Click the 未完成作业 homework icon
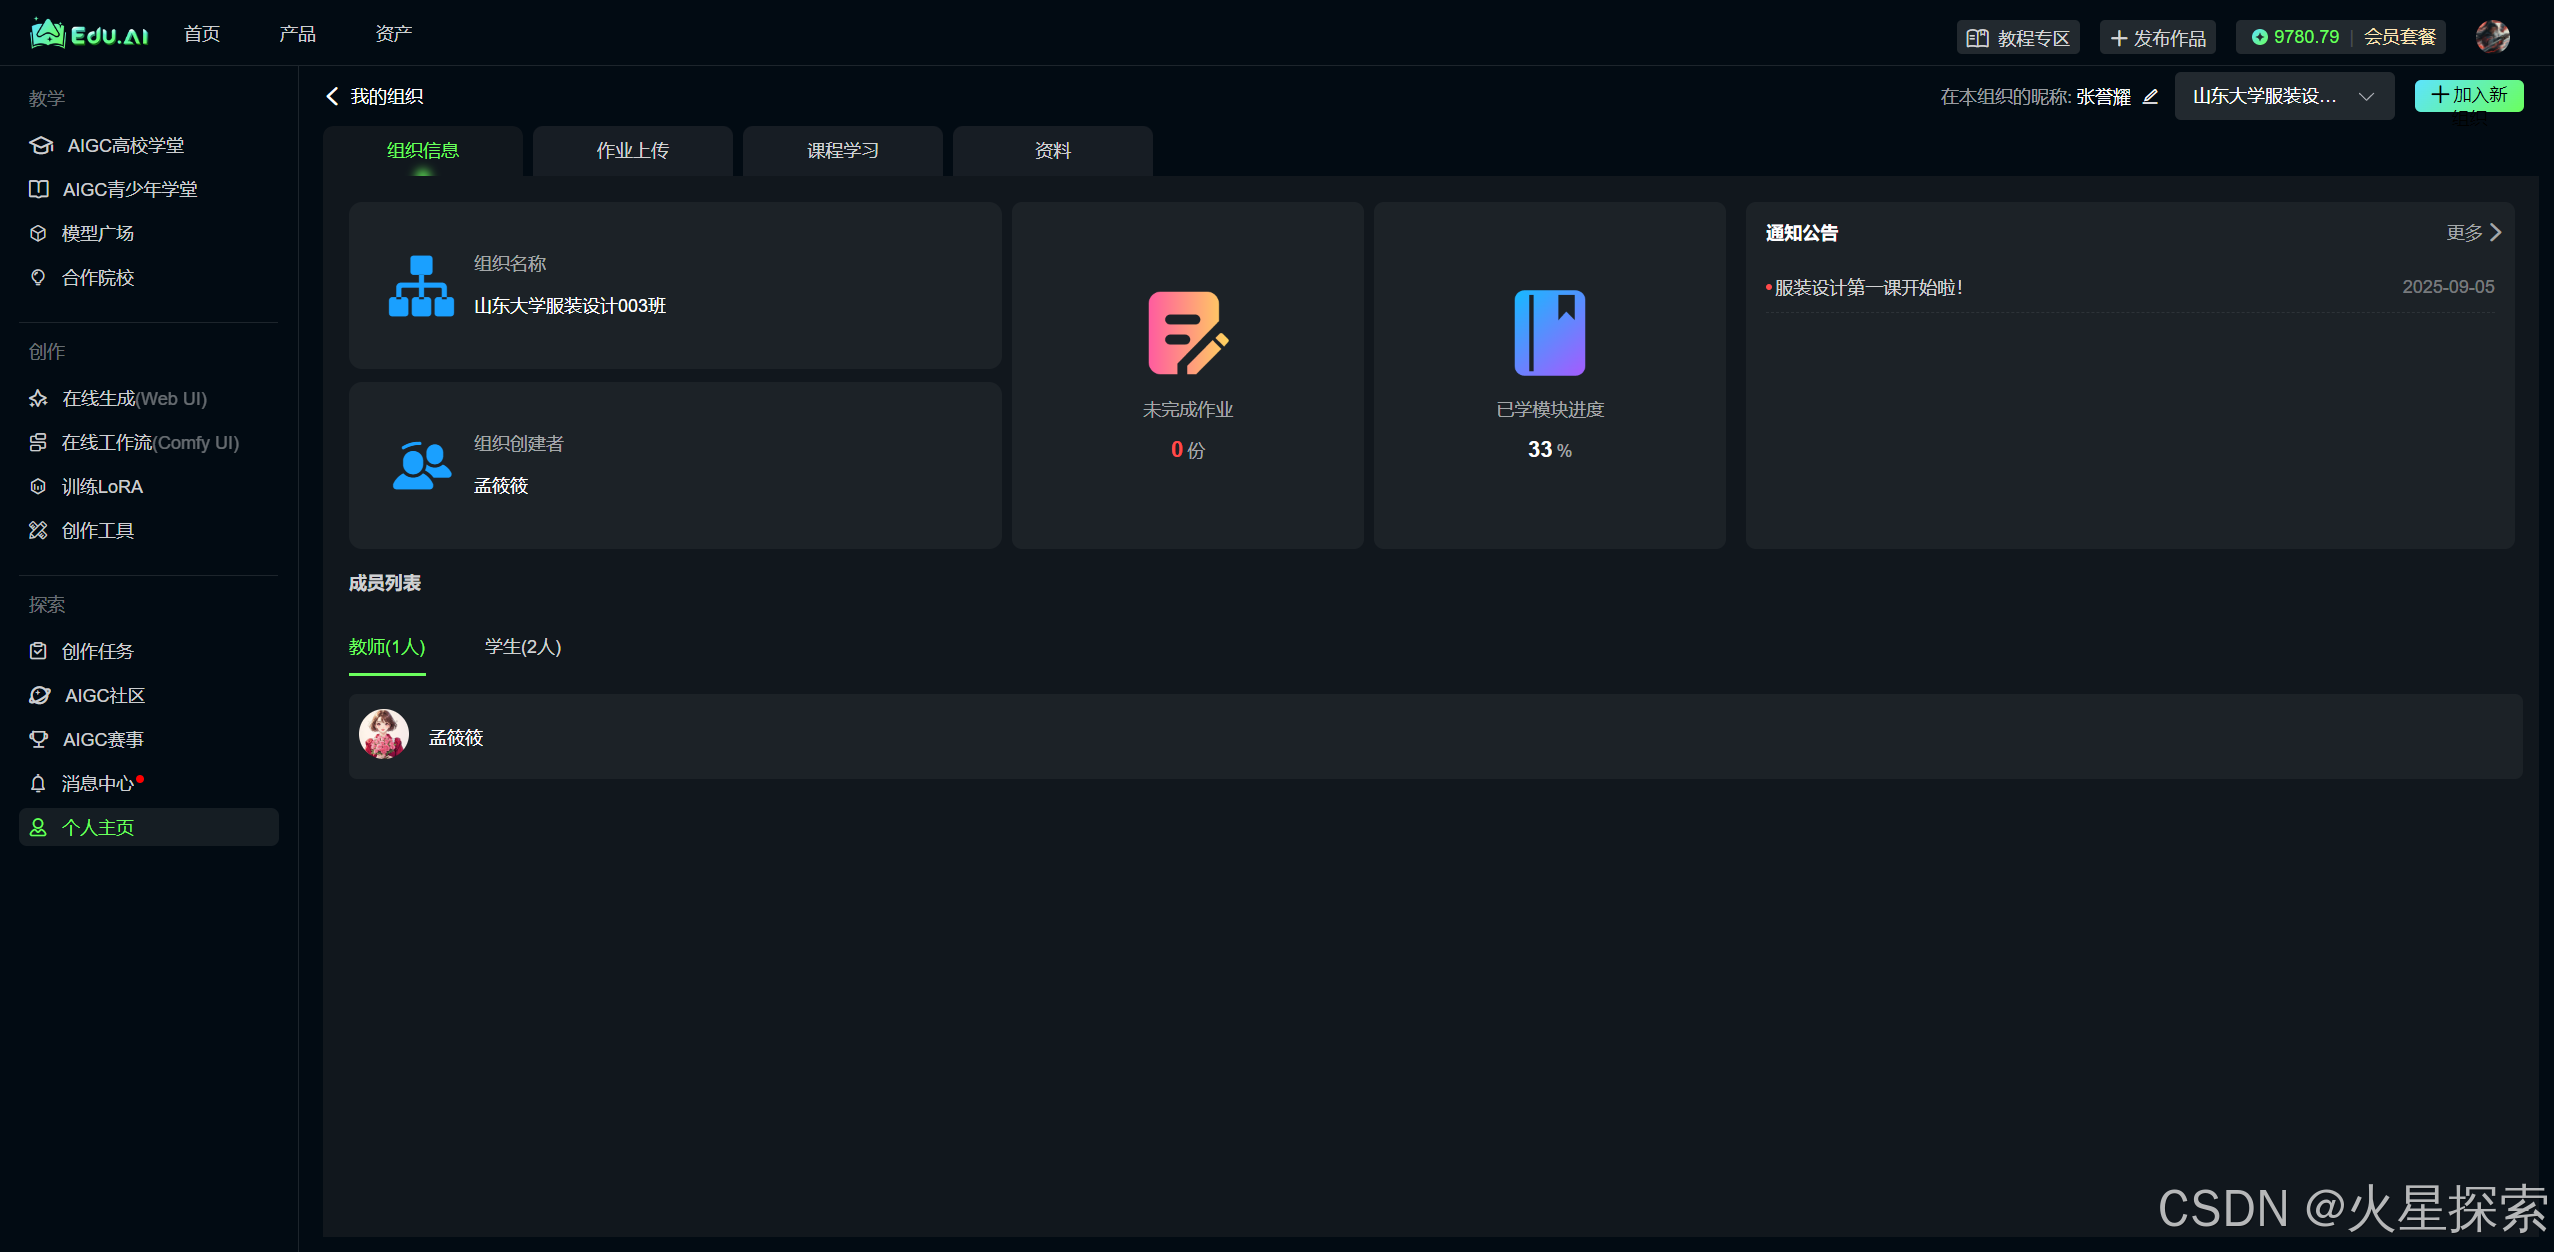 click(1187, 333)
